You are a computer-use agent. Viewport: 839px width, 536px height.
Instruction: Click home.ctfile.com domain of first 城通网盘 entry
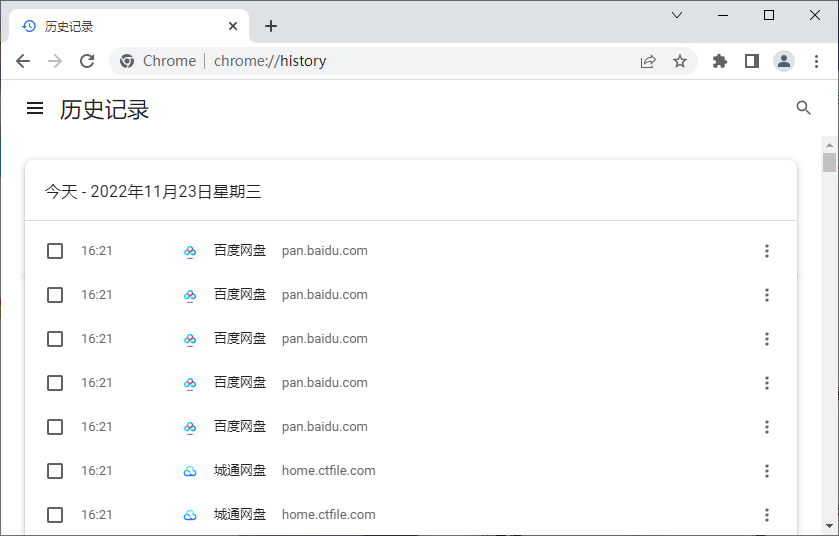coord(329,471)
